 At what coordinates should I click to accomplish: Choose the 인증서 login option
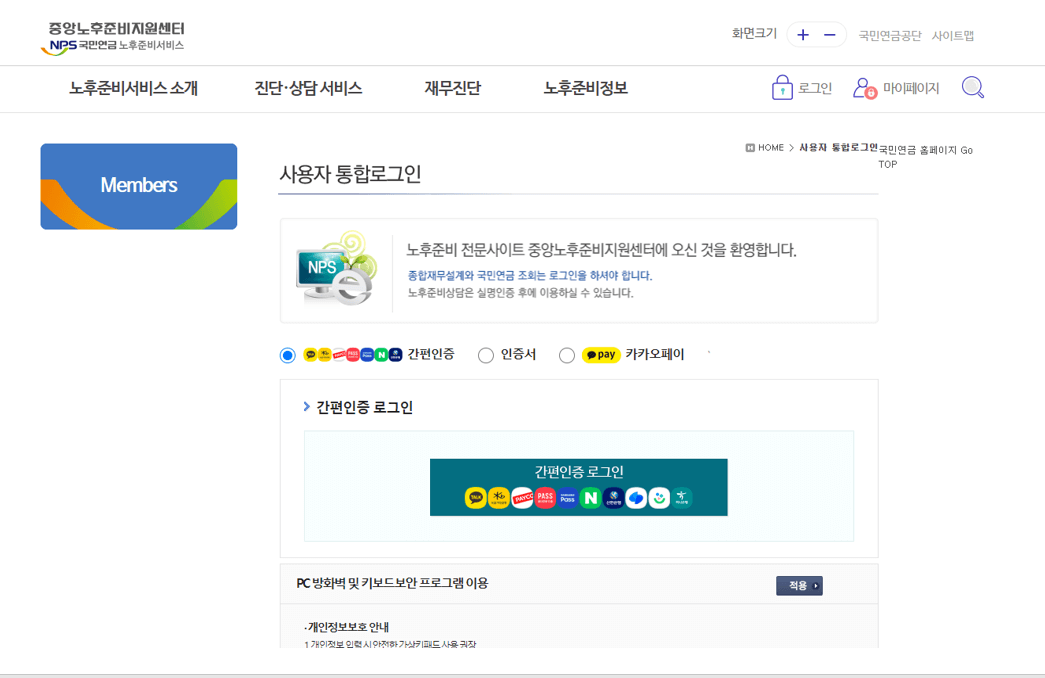tap(485, 355)
